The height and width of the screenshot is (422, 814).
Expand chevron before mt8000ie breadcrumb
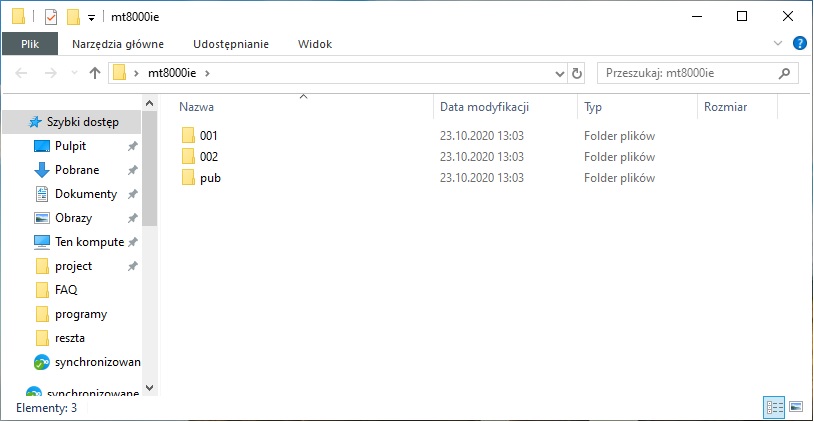(136, 73)
